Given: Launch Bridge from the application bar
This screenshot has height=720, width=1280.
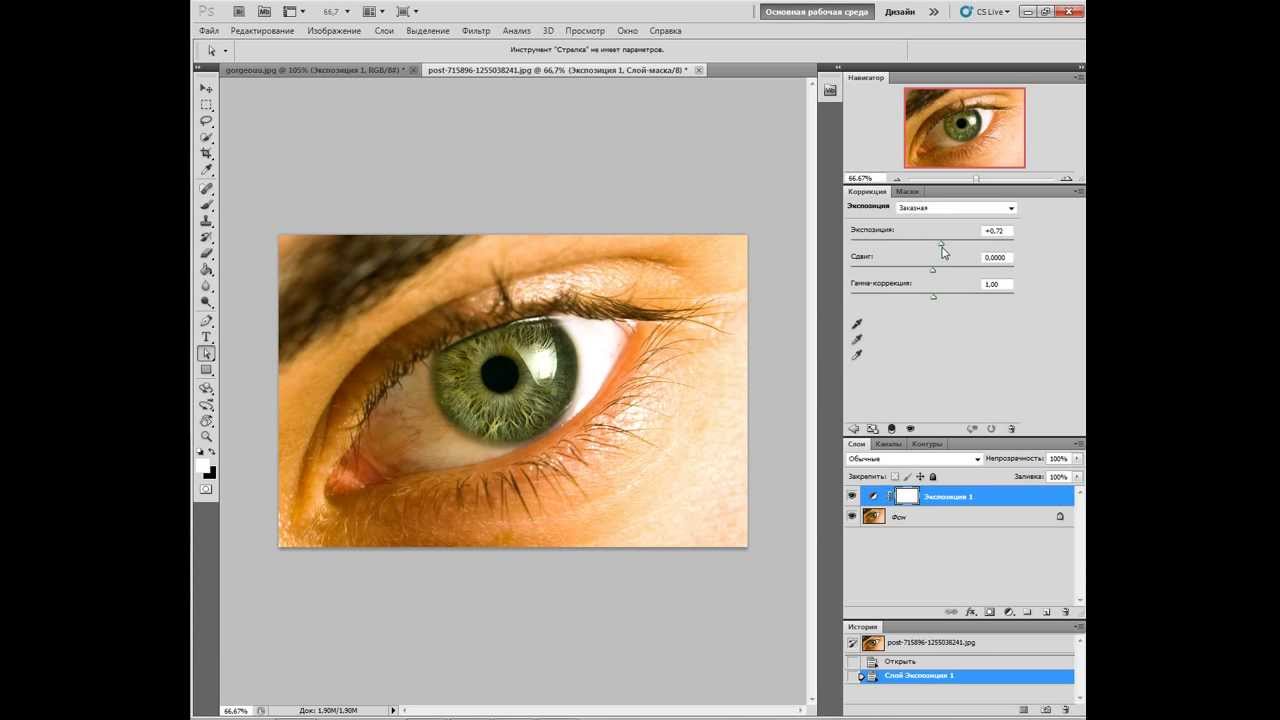Looking at the screenshot, I should click(239, 11).
